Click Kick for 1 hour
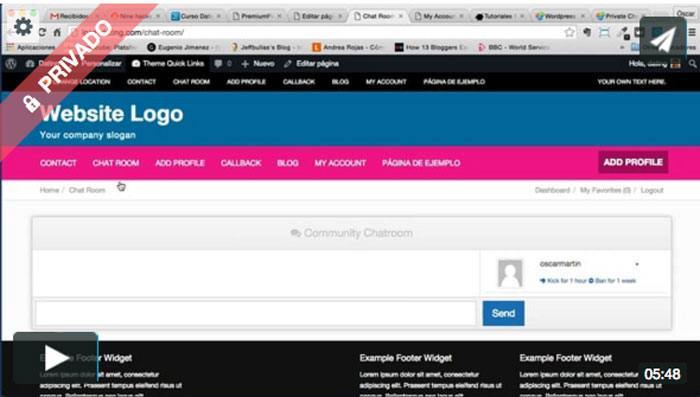Viewport: 700px width, 397px height. [563, 281]
